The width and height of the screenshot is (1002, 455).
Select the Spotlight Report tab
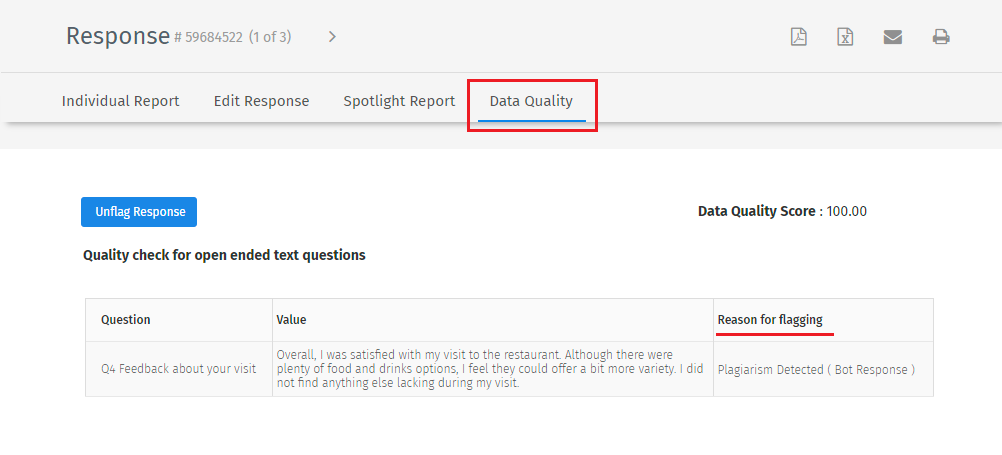point(399,101)
